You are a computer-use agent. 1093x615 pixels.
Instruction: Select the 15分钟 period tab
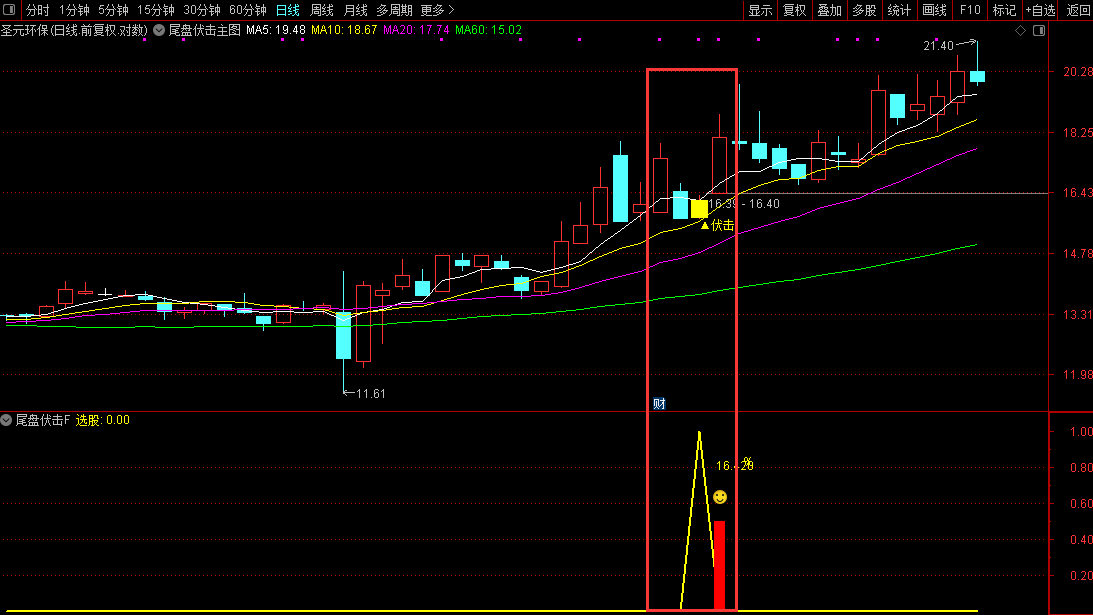point(155,10)
